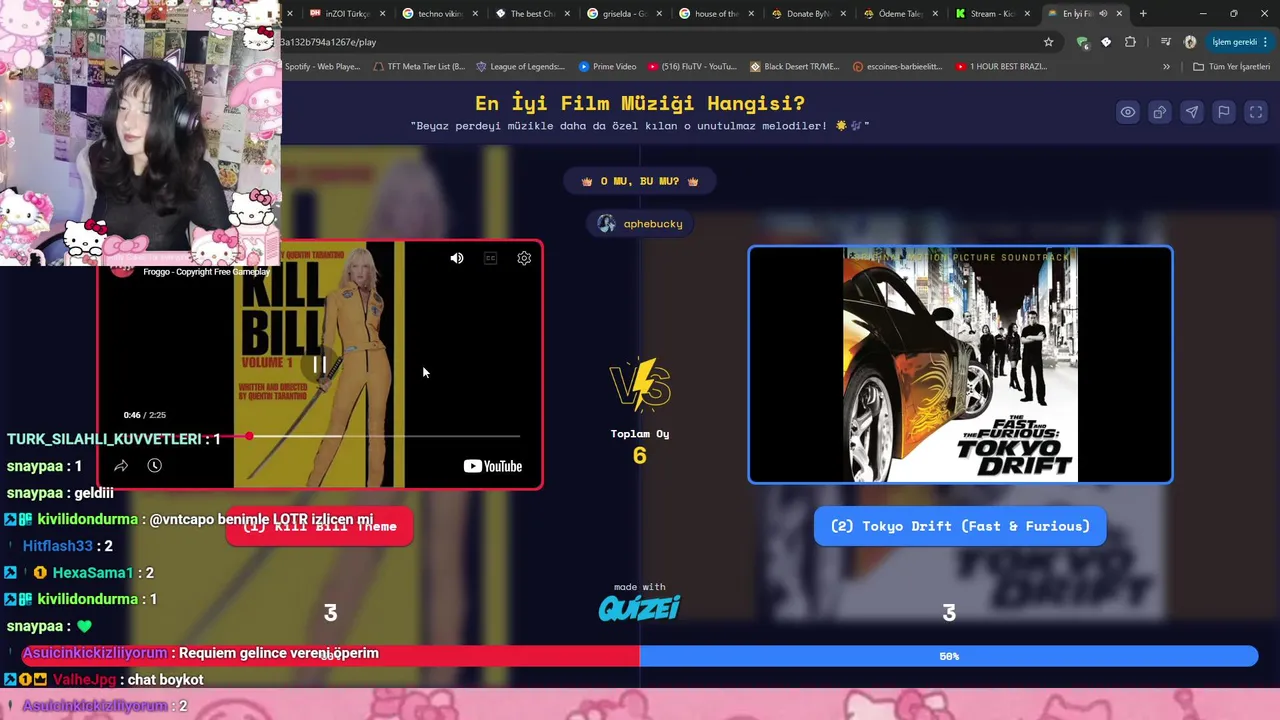This screenshot has height=720, width=1280.
Task: Click the flag report icon
Action: [1224, 112]
